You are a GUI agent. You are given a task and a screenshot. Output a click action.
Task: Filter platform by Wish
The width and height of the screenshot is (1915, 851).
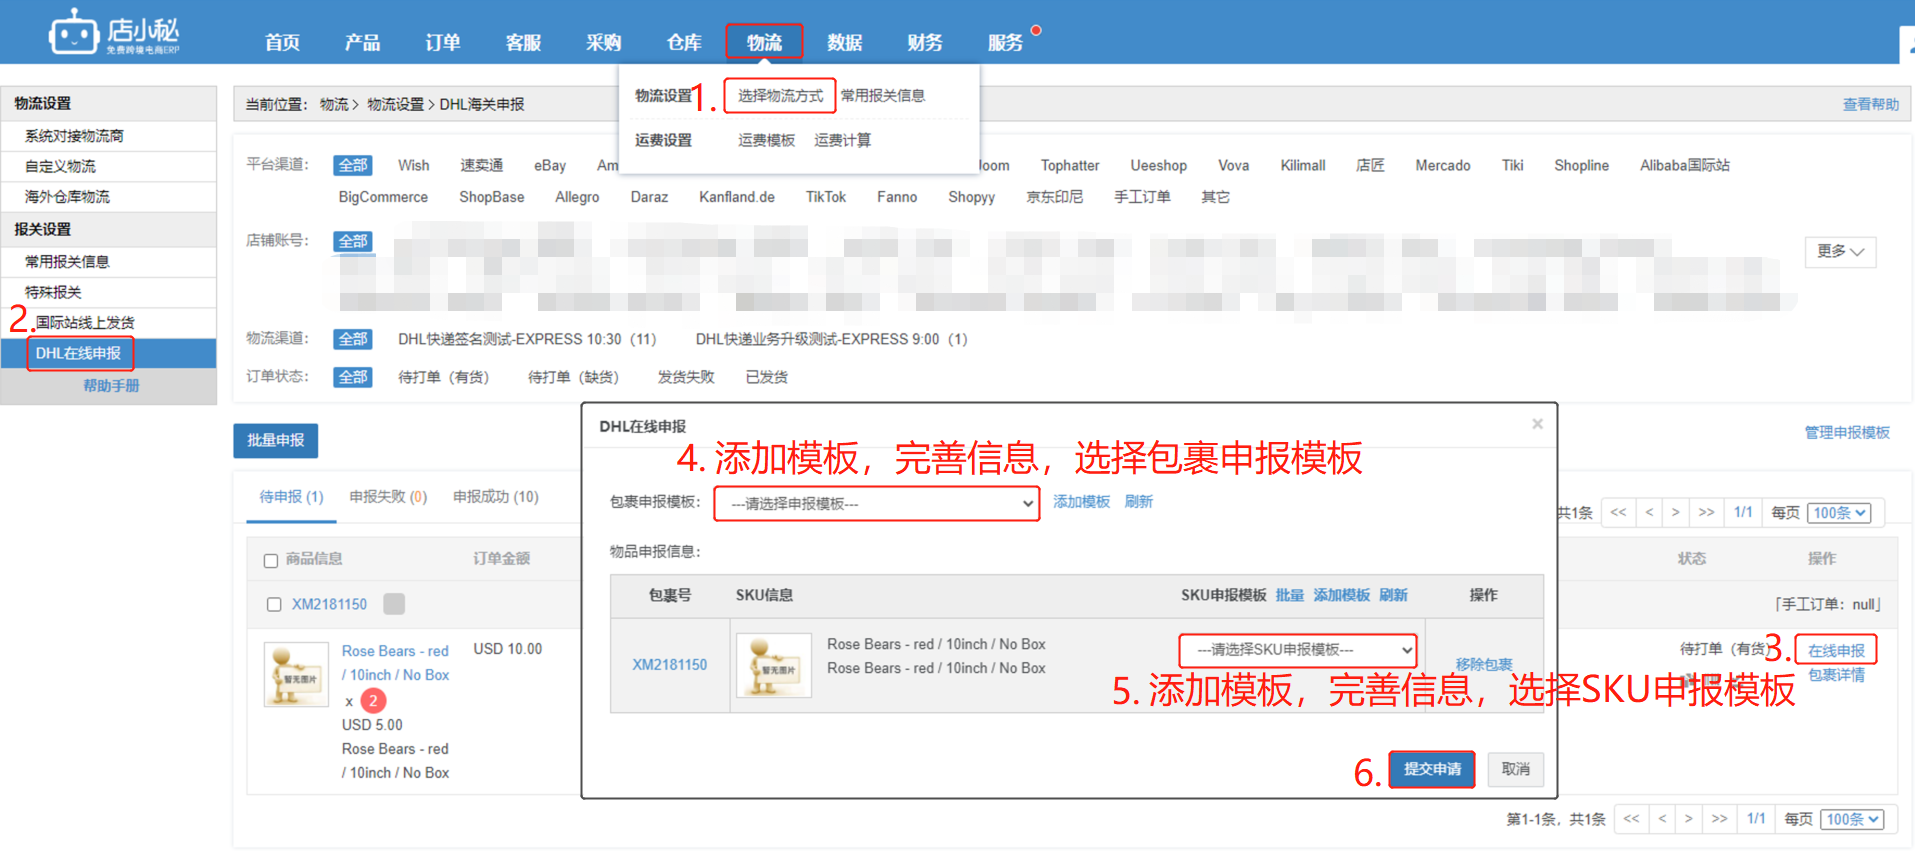(413, 166)
